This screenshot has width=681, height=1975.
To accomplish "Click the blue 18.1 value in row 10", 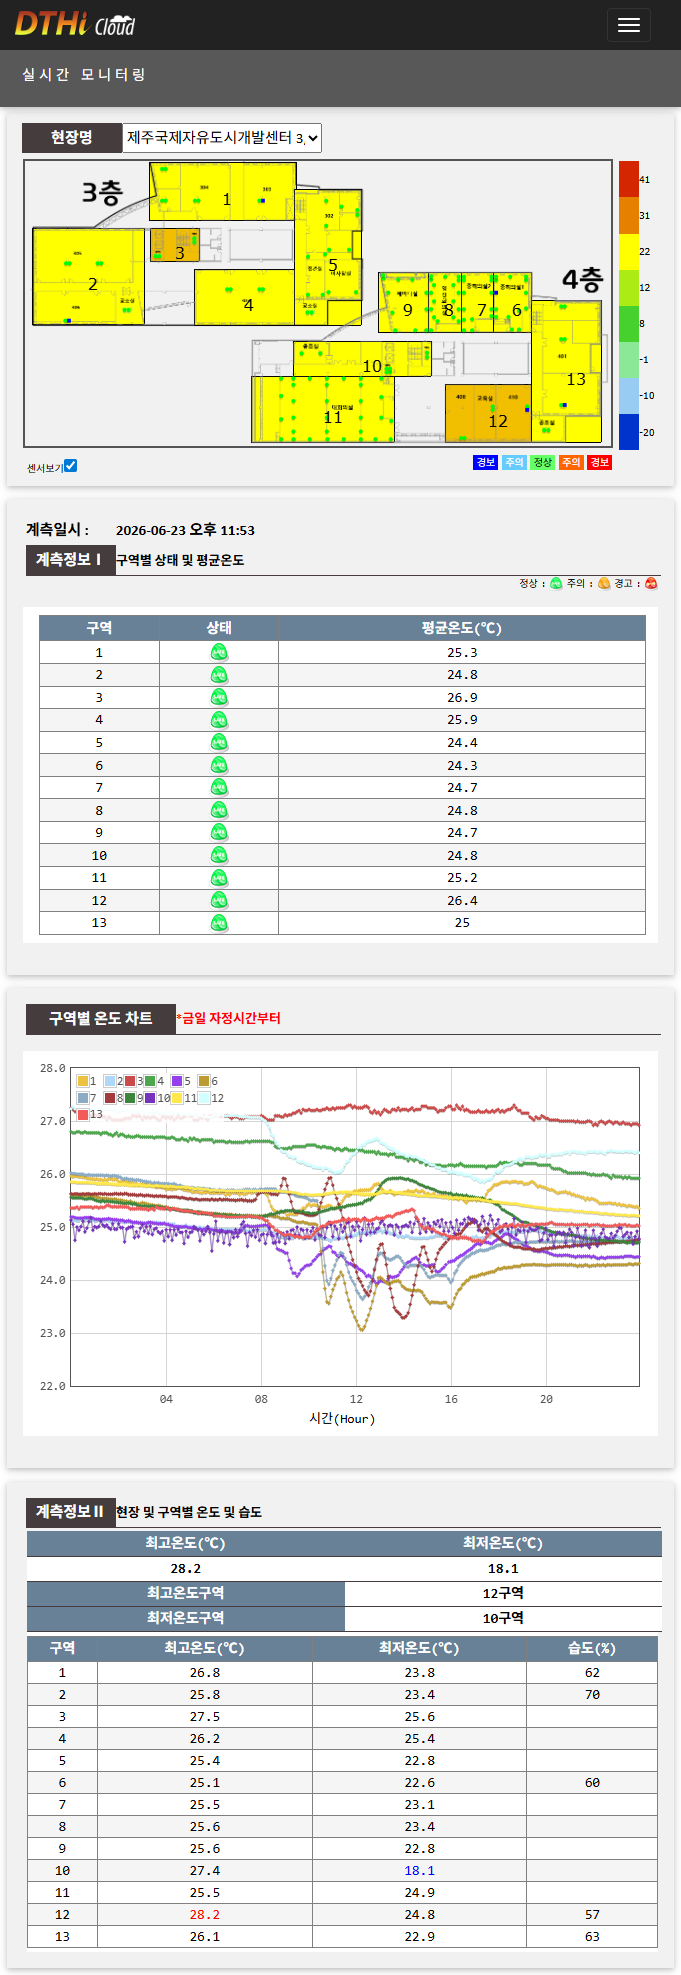I will click(x=420, y=1870).
